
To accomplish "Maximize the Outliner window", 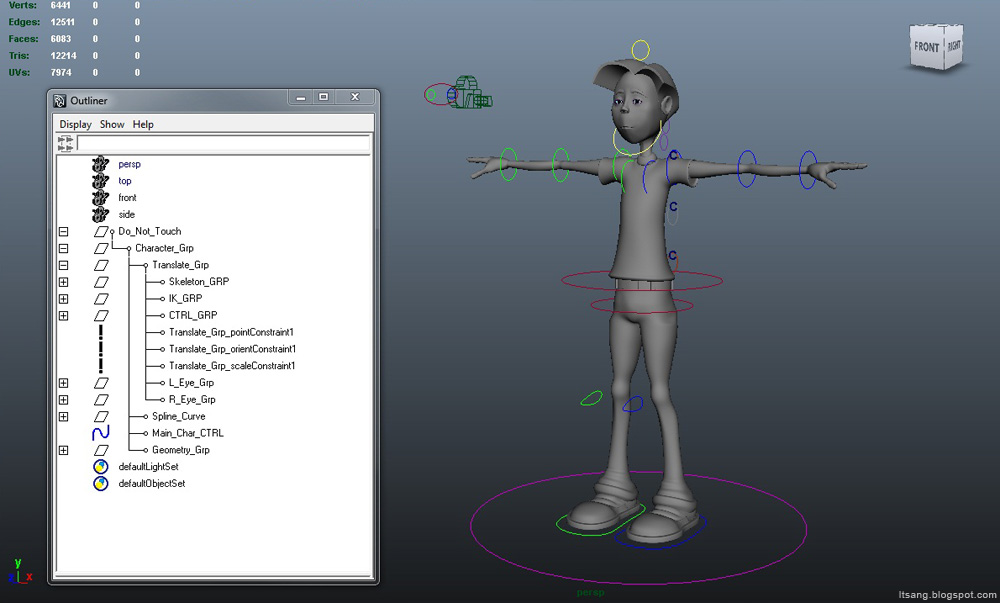I will 323,97.
